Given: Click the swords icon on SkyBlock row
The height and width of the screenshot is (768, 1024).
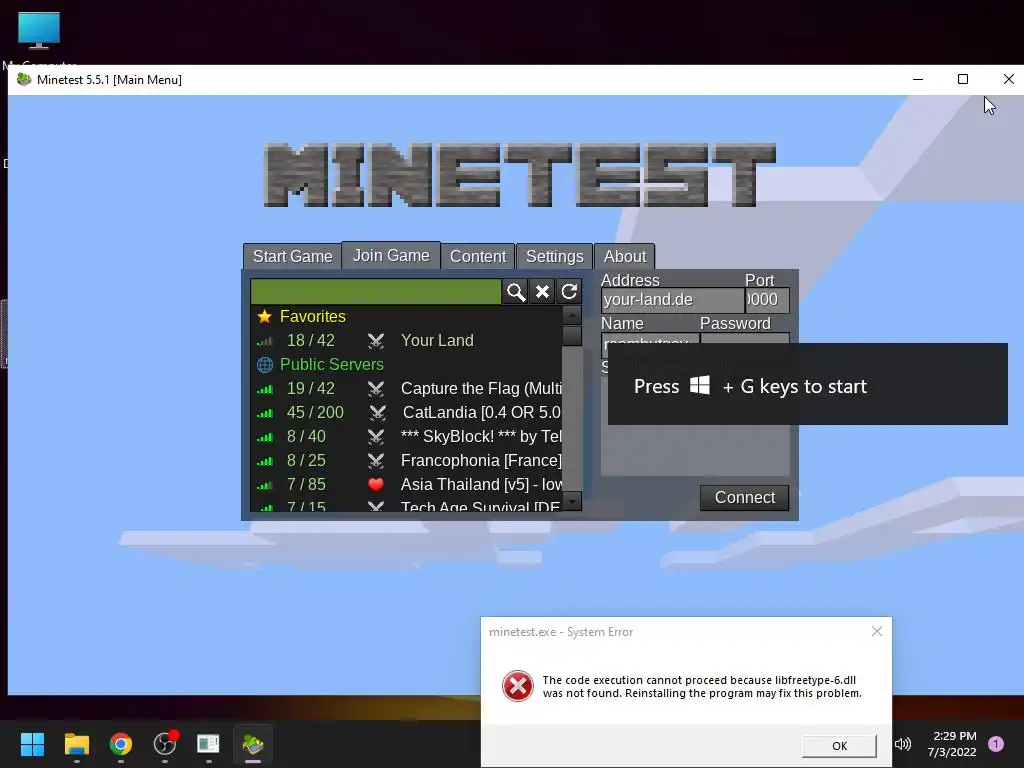Looking at the screenshot, I should tap(376, 436).
